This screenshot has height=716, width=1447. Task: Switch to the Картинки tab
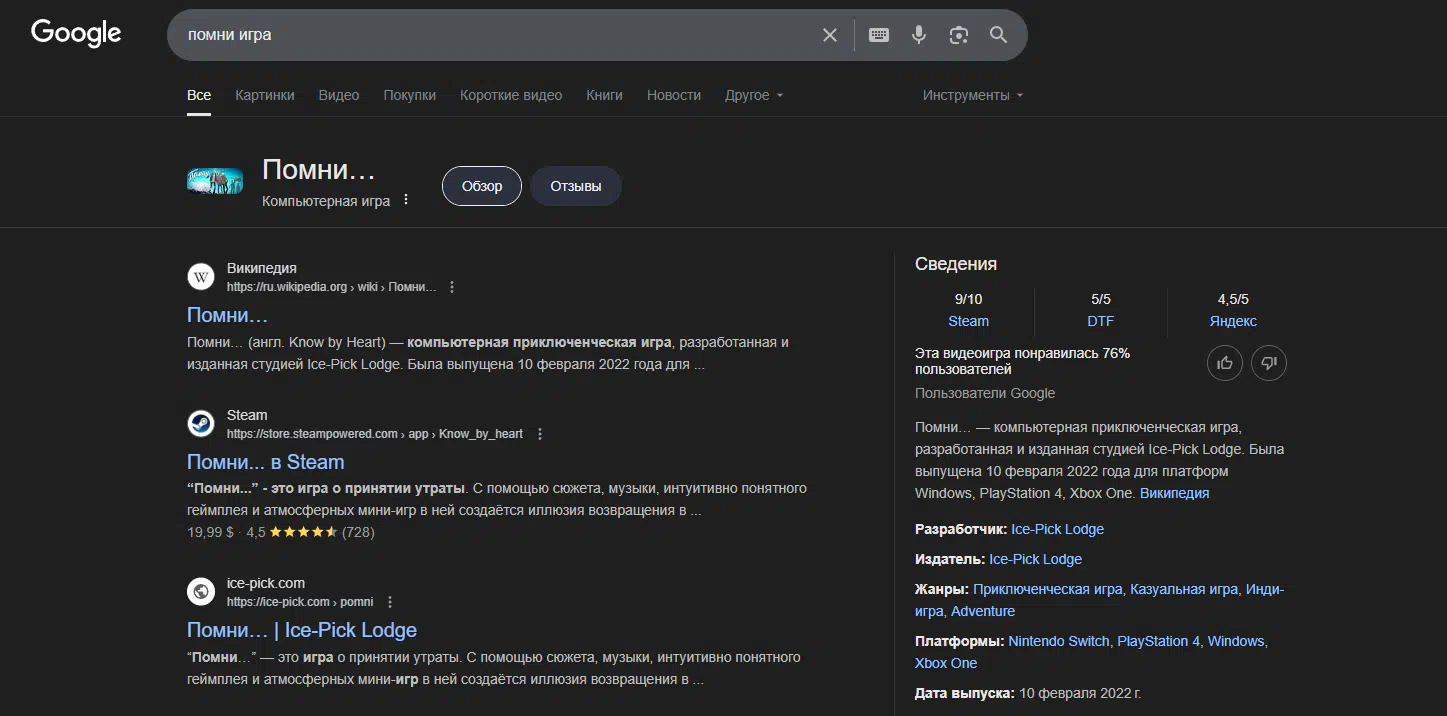(x=265, y=95)
